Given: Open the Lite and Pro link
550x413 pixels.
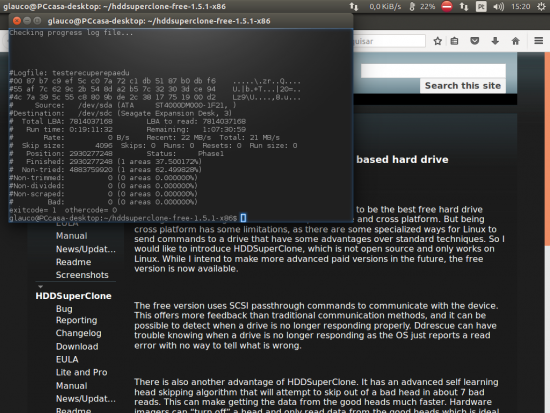Looking at the screenshot, I should [81, 372].
